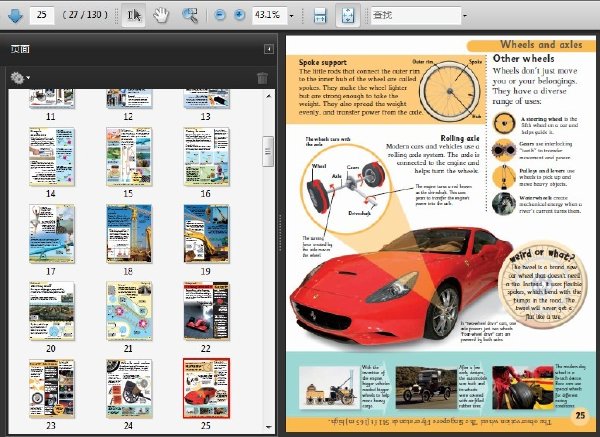Select page 23 thumbnail
Screen dimensions: 600x437
pyautogui.click(x=52, y=388)
